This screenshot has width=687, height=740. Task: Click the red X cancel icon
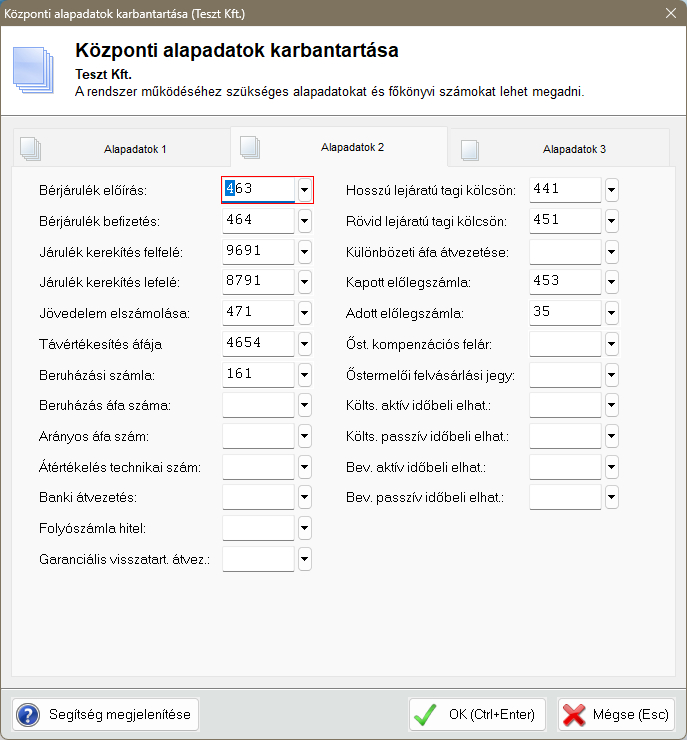(x=574, y=715)
